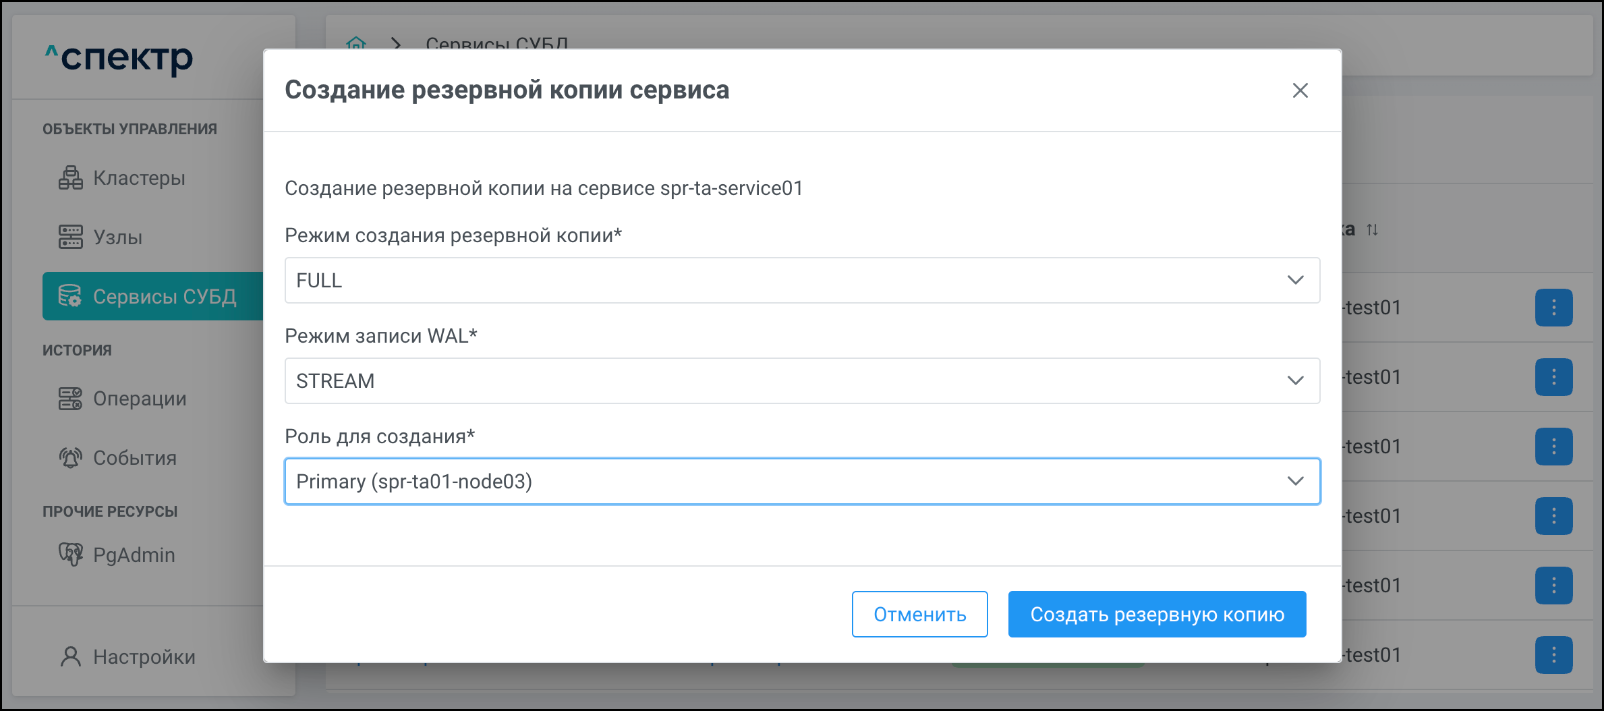Viewport: 1604px width, 712px height.
Task: Open the role Primary (spr-ta01-node03) dropdown
Action: pyautogui.click(x=801, y=482)
